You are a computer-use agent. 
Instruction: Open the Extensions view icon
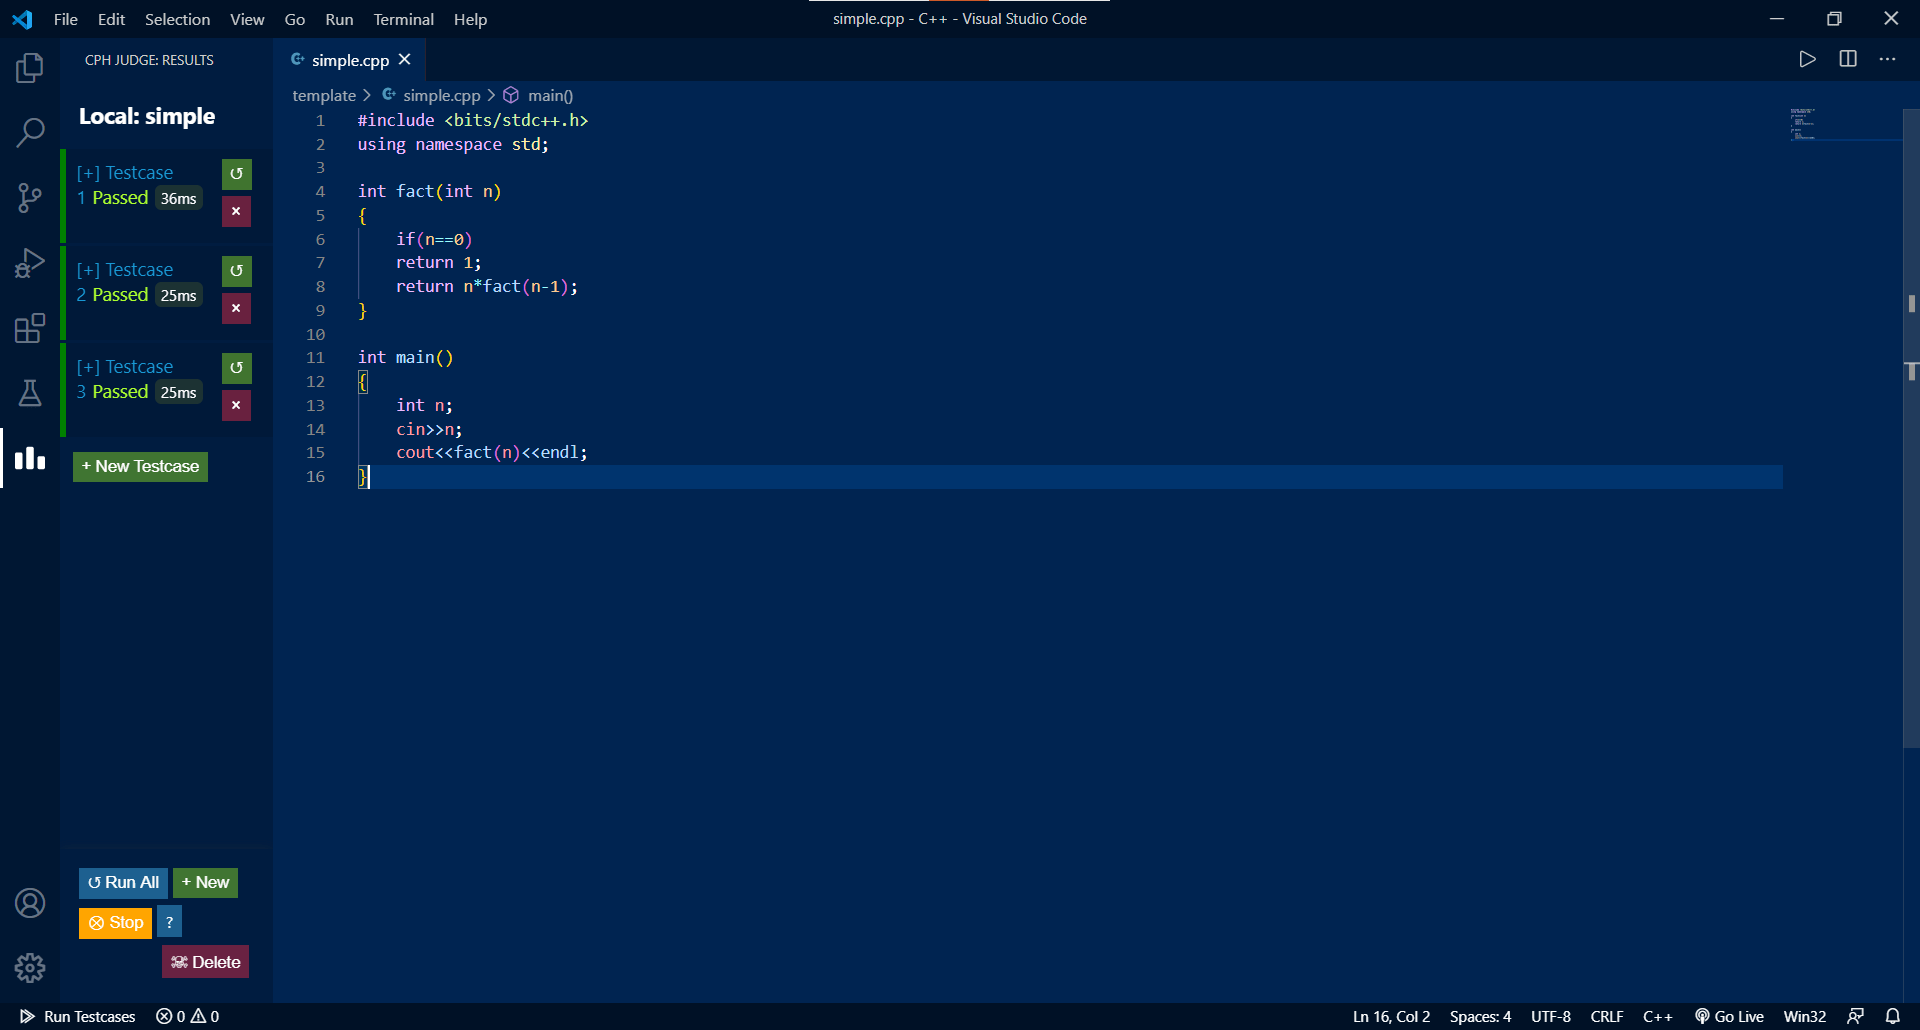[30, 328]
